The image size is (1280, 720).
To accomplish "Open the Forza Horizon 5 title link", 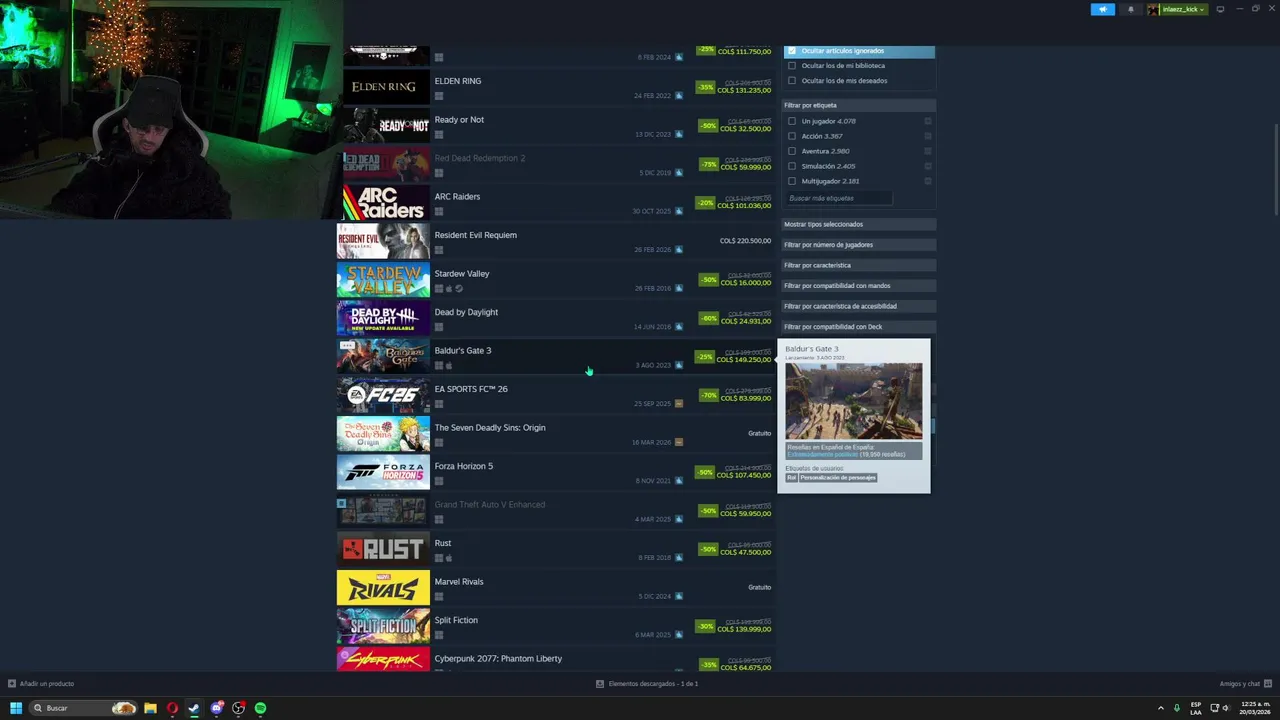I will [464, 466].
